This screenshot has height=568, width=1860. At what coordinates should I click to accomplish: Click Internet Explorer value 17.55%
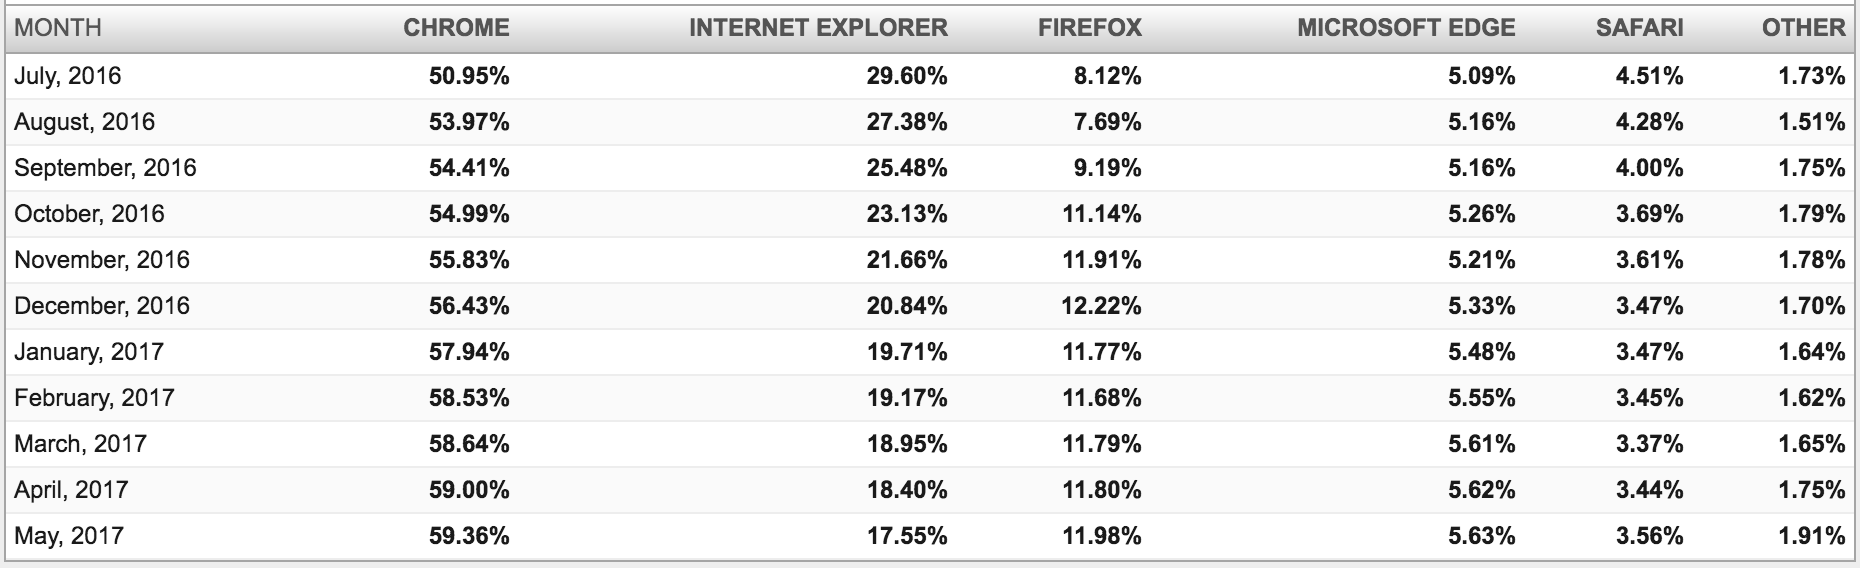(x=907, y=536)
